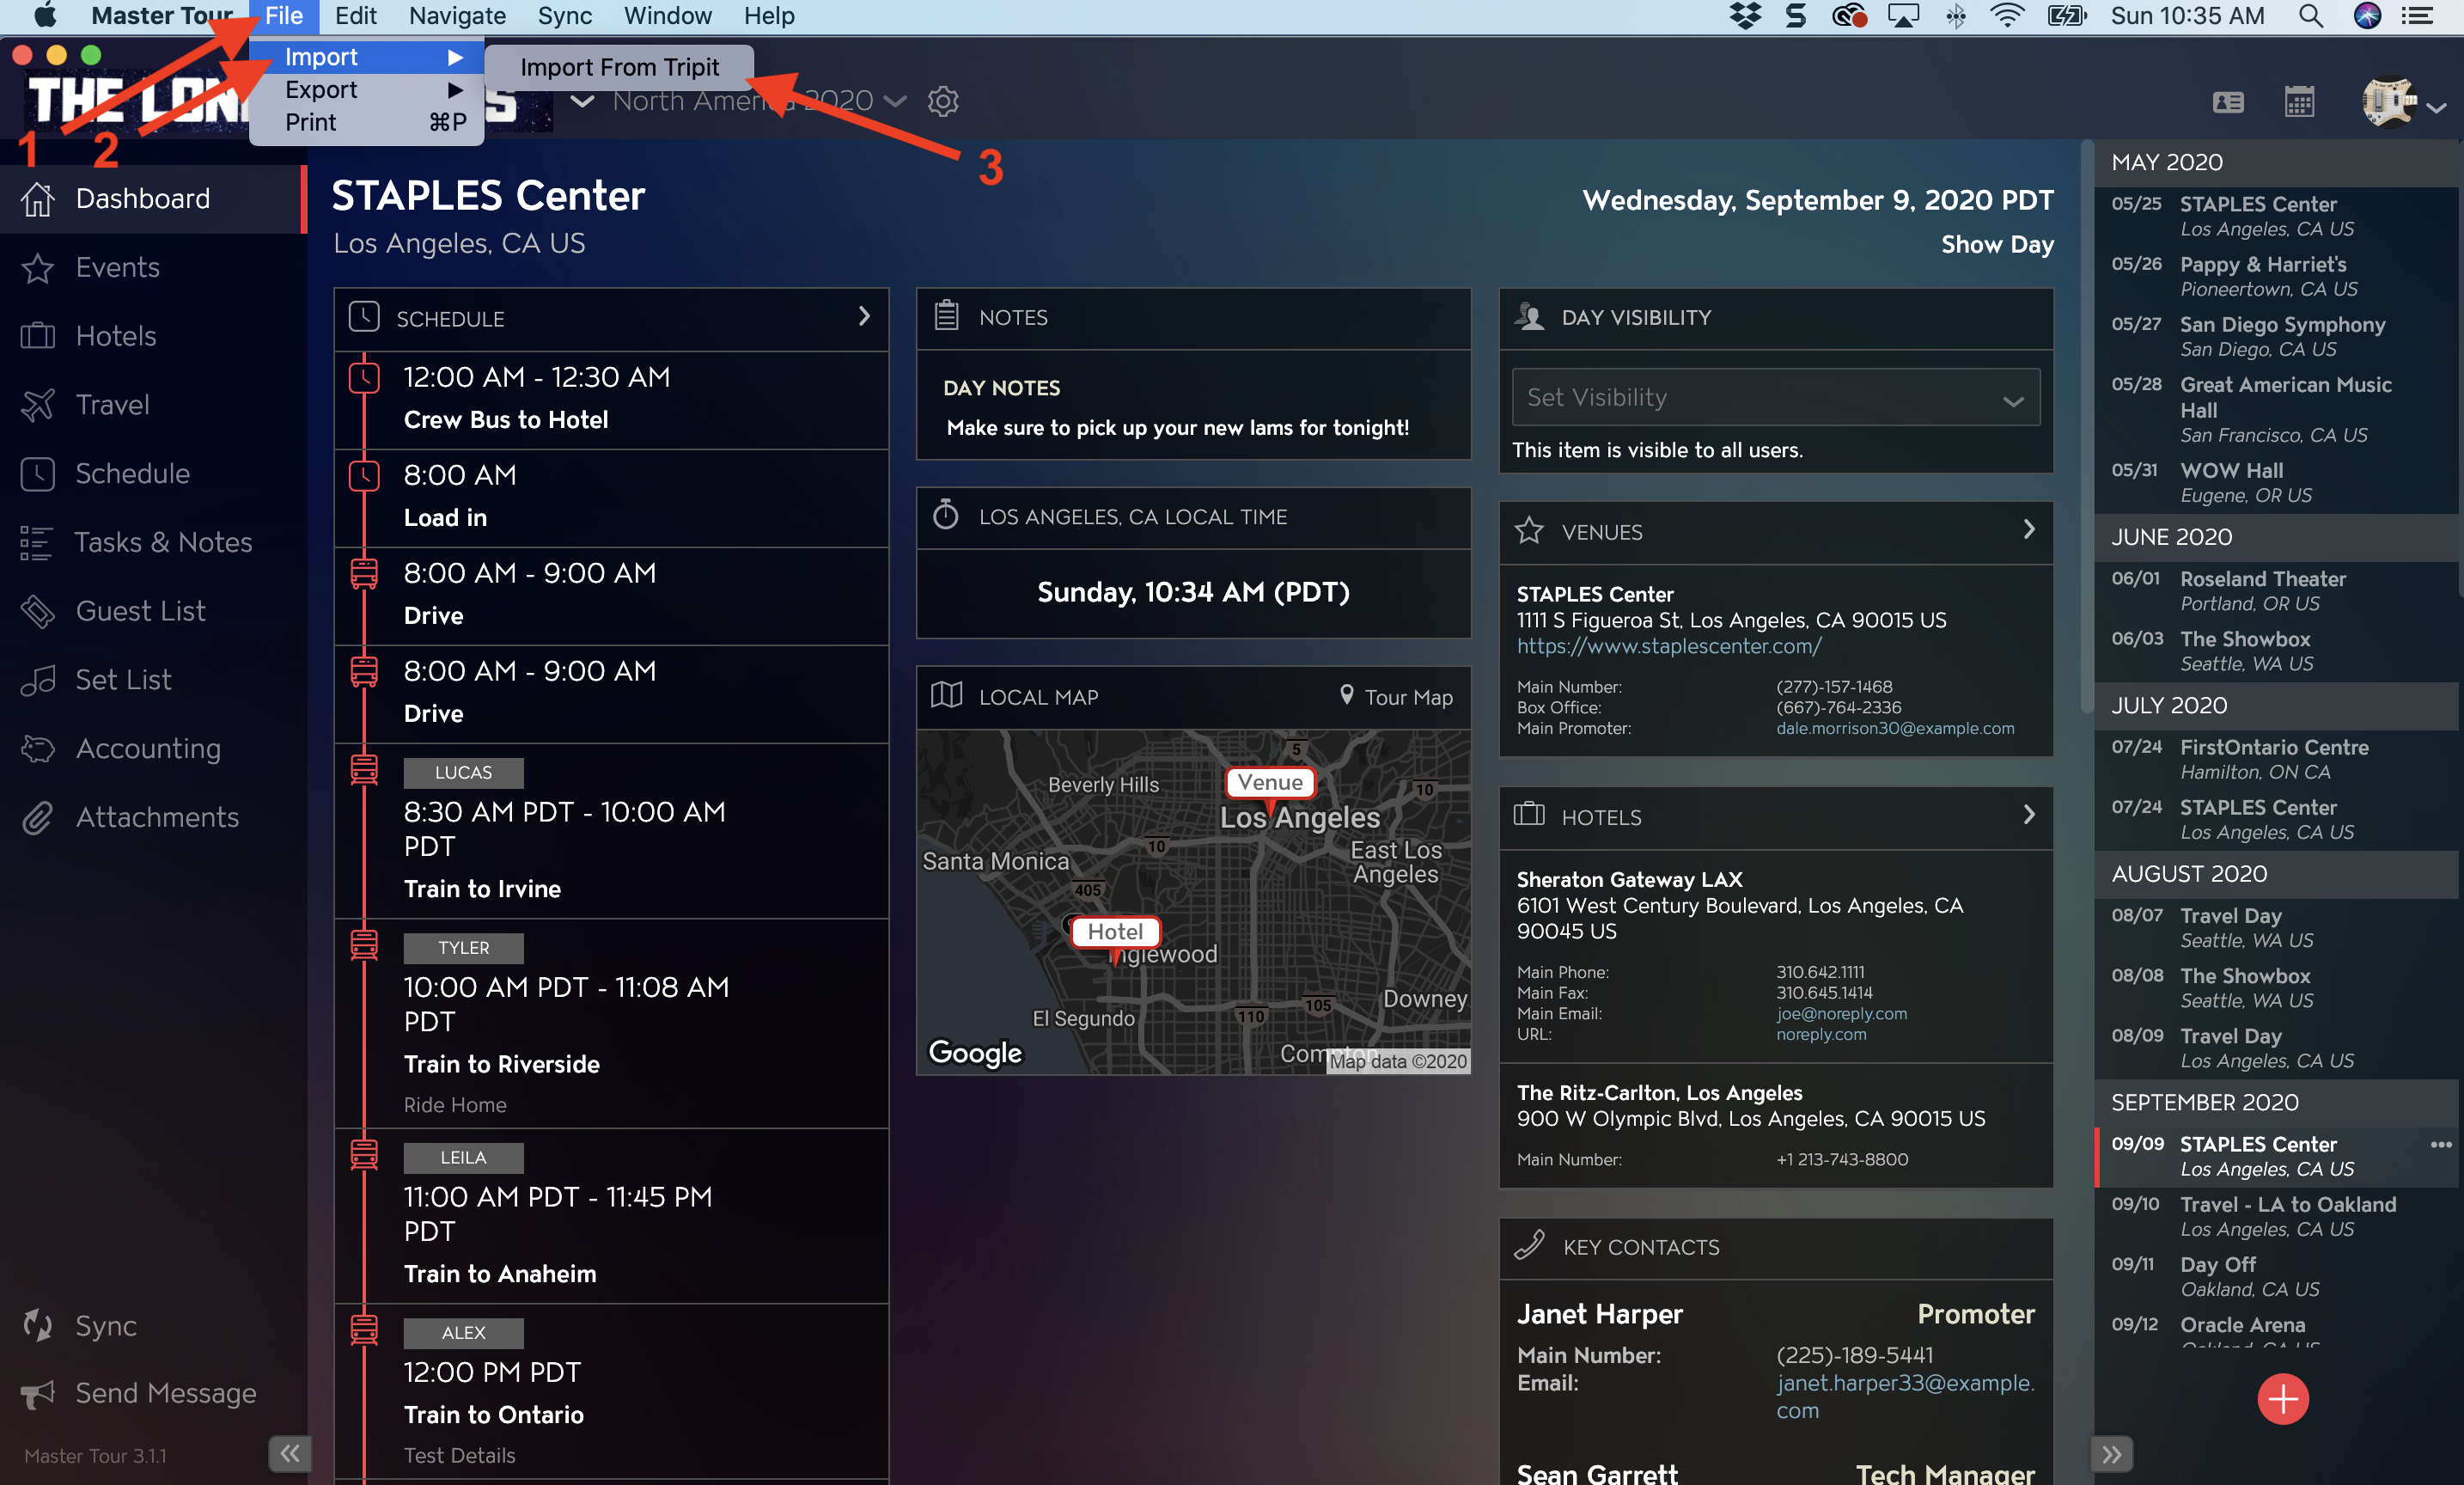Open the Navigate menu
This screenshot has width=2464, height=1485.
457,16
